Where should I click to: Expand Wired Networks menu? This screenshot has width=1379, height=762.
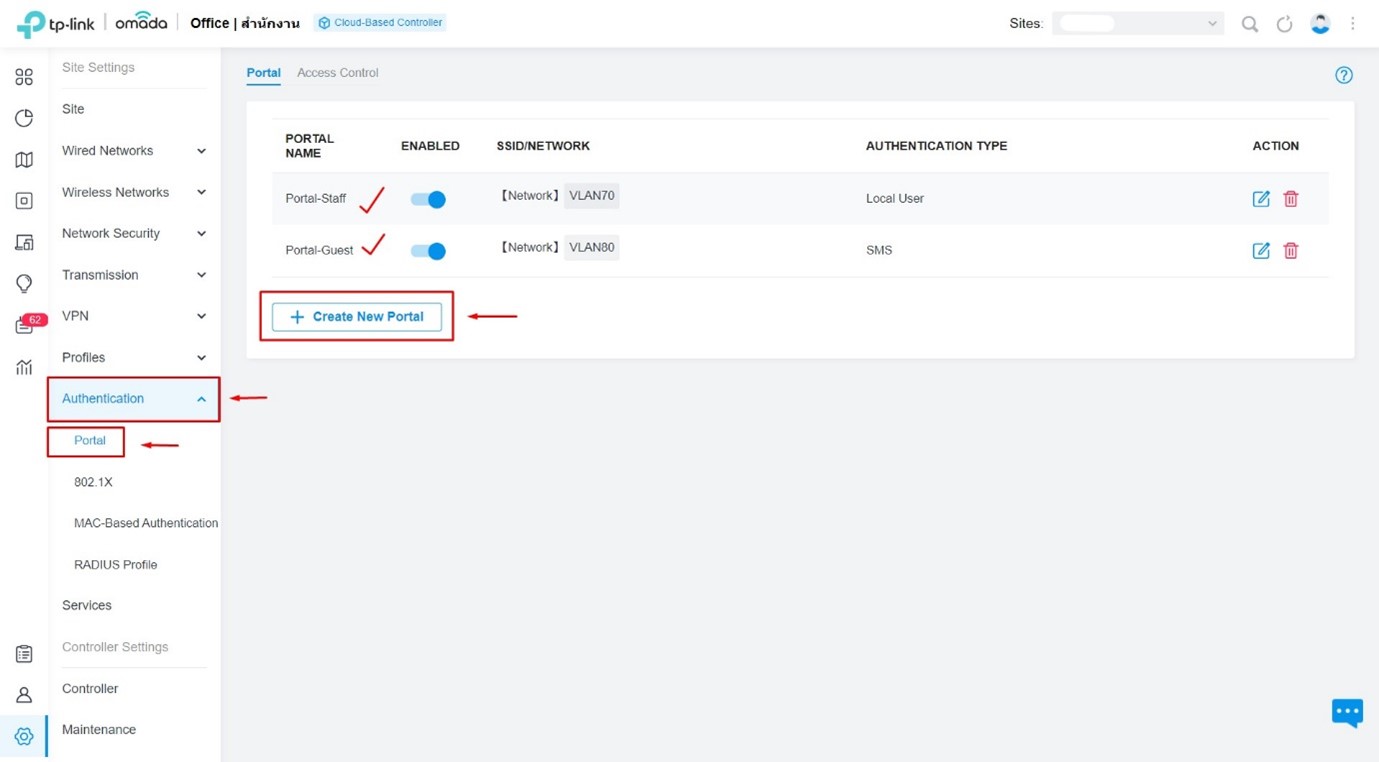(133, 151)
